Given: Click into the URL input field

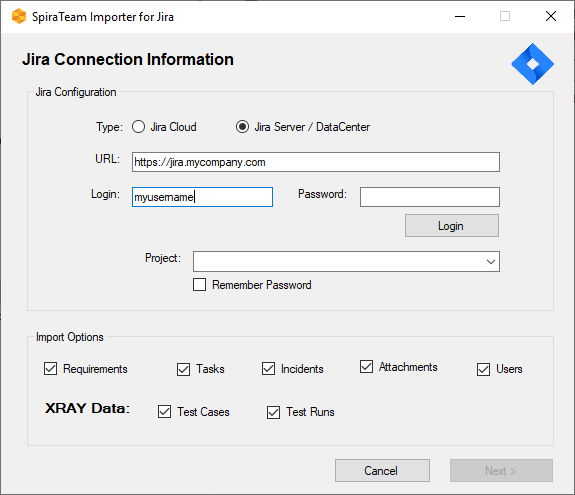Looking at the screenshot, I should click(316, 162).
